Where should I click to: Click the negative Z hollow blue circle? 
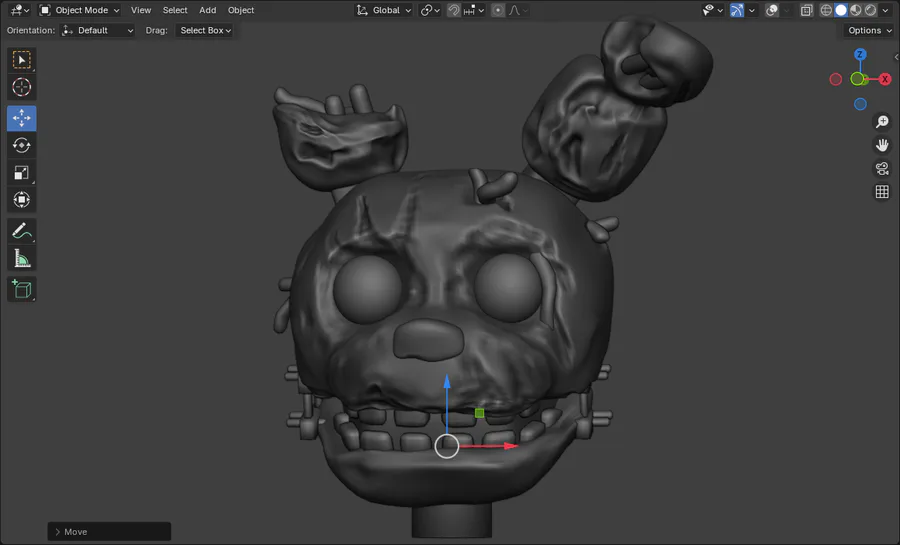click(x=860, y=104)
